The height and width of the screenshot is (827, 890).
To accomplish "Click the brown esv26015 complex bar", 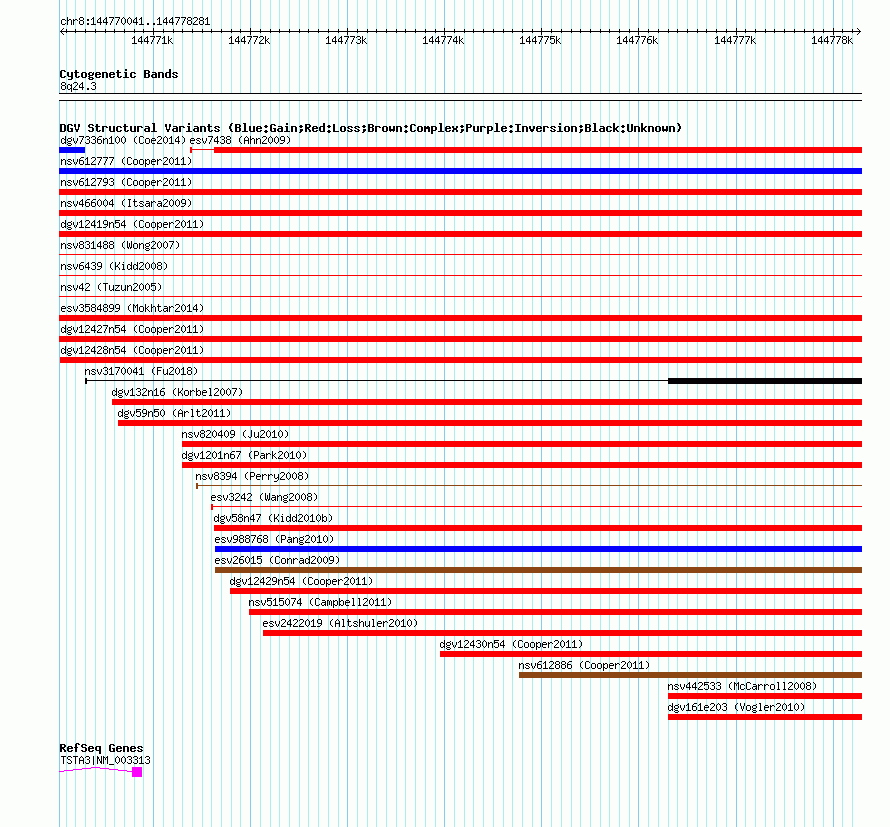I will (538, 570).
